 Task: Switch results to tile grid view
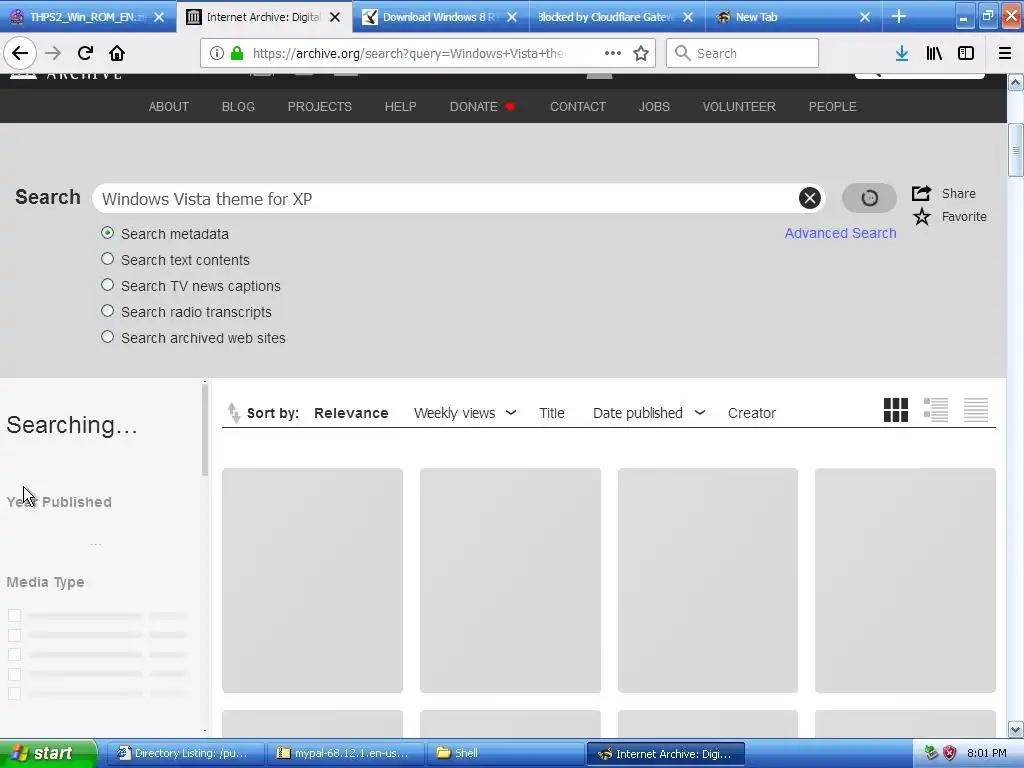point(895,410)
